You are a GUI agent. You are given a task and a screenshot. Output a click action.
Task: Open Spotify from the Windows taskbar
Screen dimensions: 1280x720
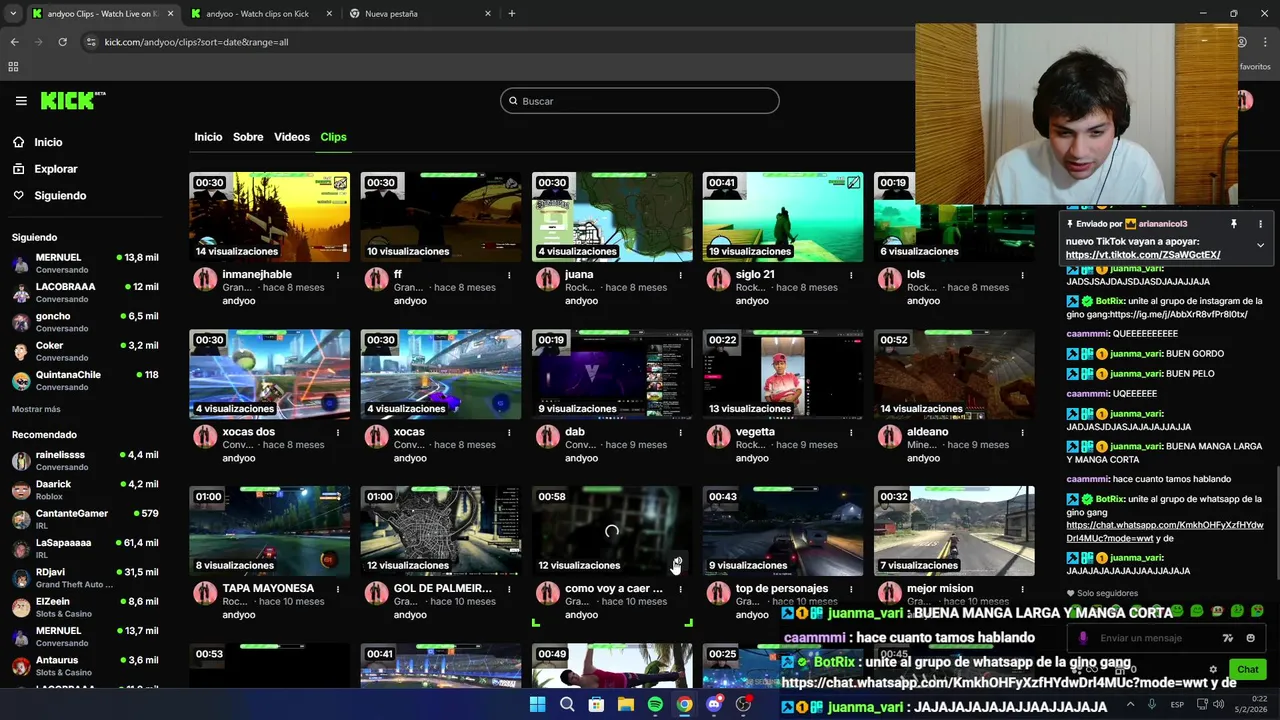coord(655,704)
